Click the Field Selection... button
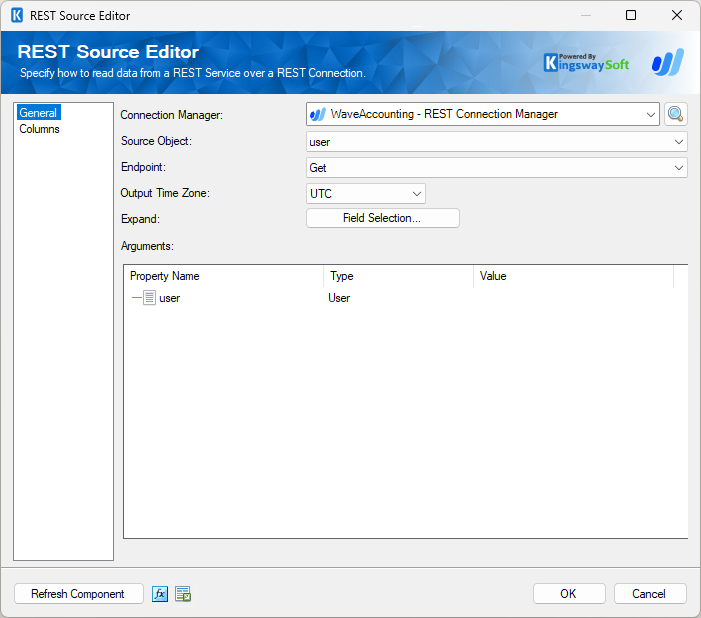 click(x=383, y=218)
